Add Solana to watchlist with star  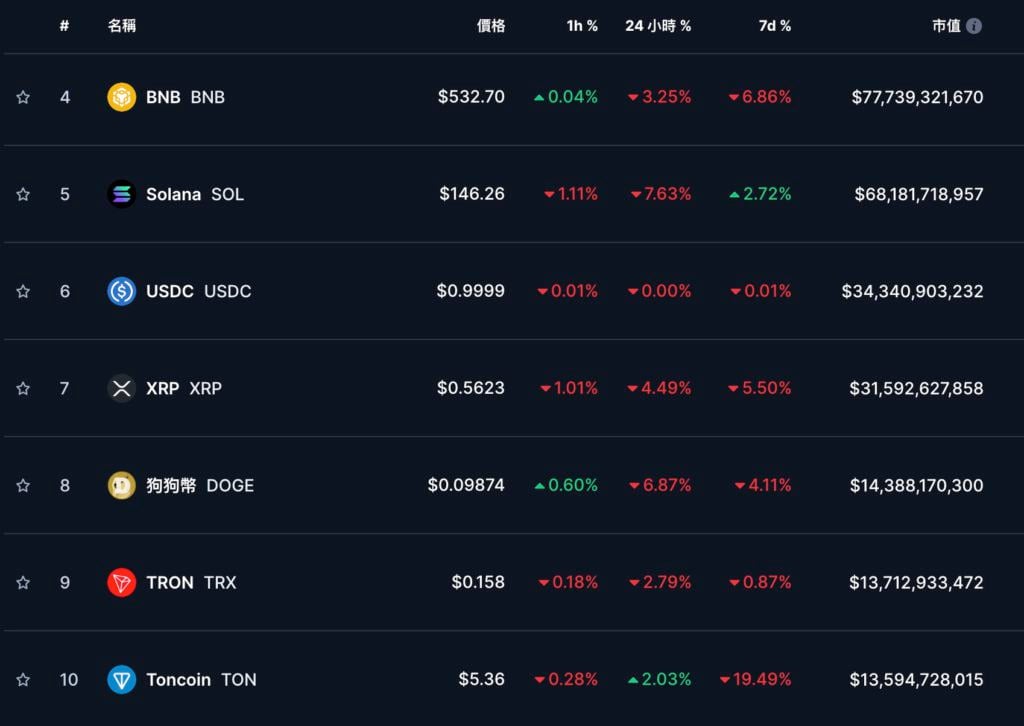click(23, 194)
